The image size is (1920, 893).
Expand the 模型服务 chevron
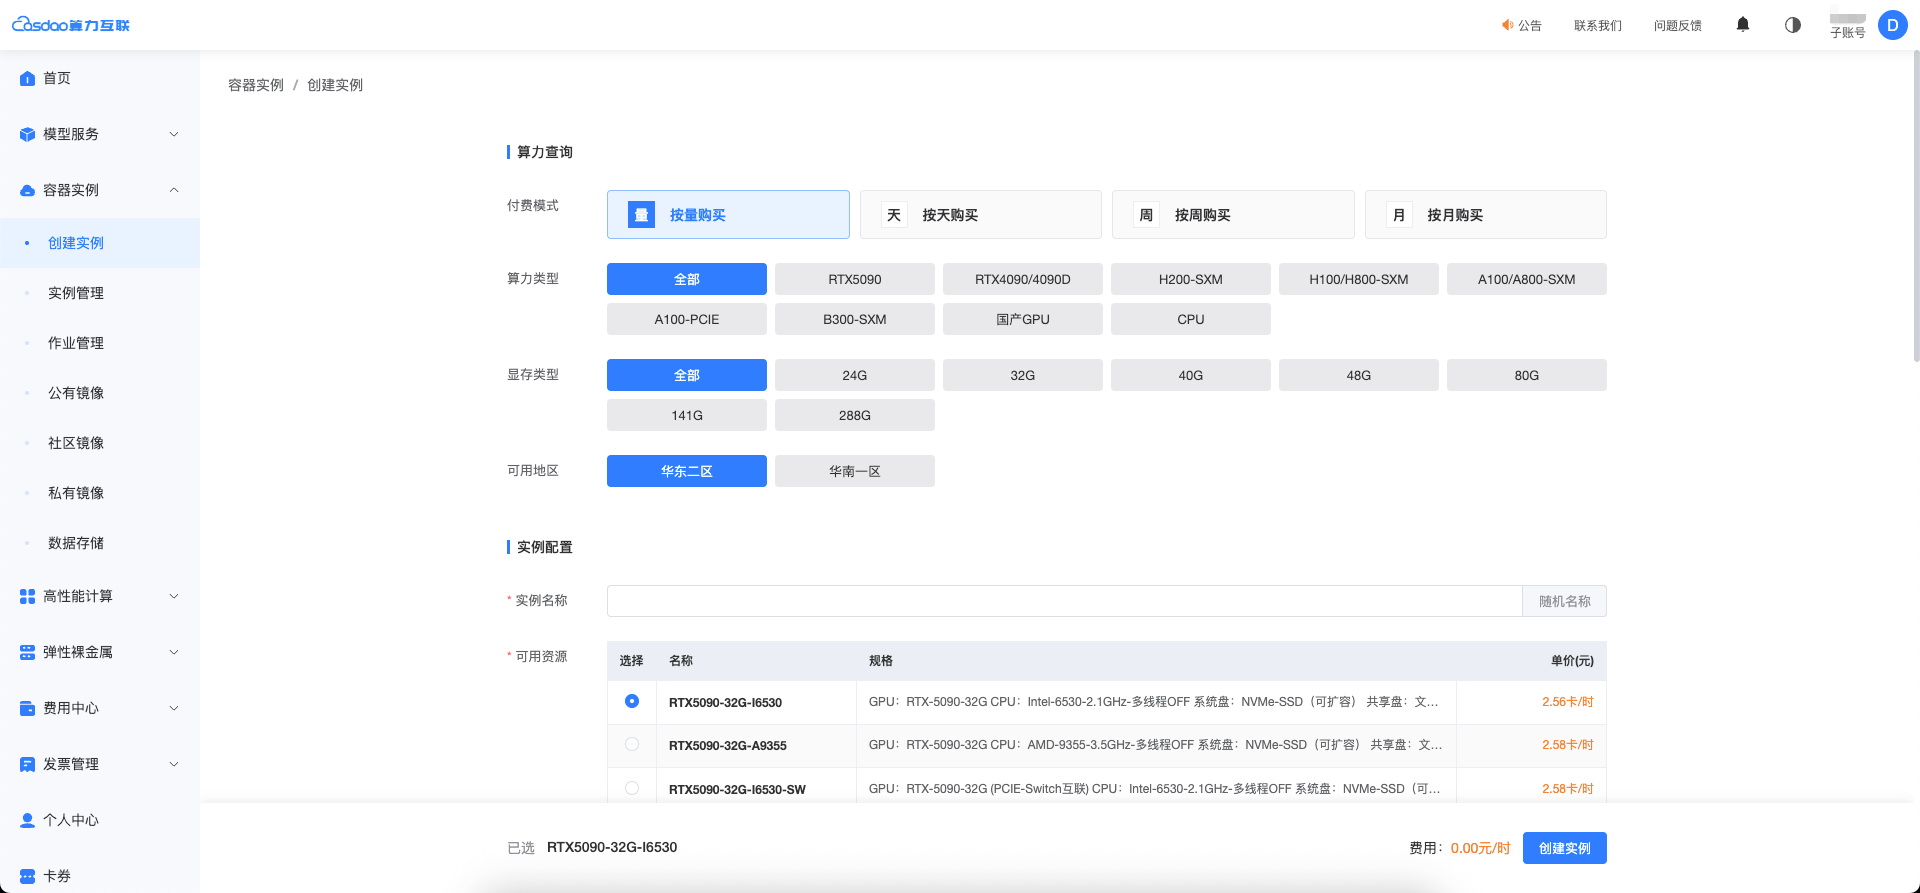[x=174, y=134]
